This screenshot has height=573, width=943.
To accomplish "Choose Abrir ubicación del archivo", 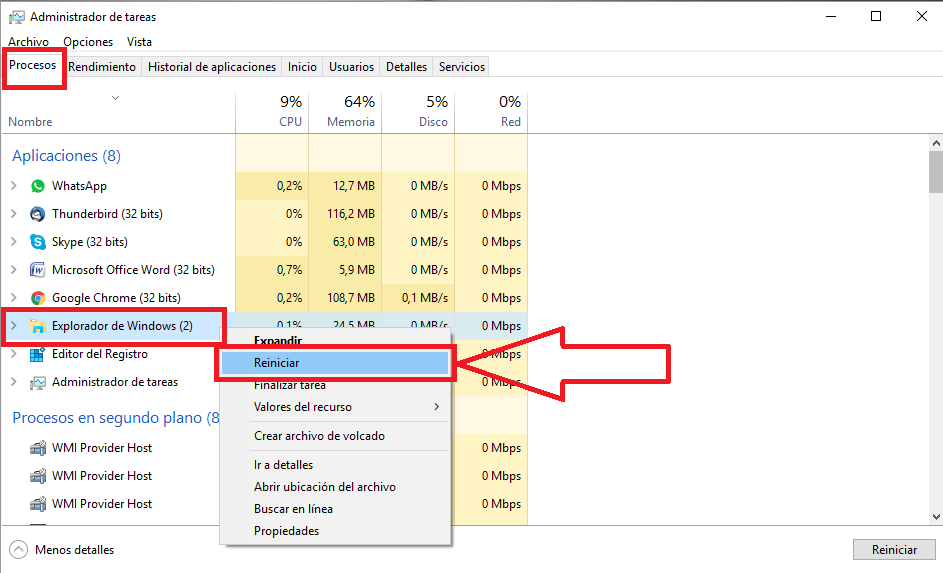I will pos(334,487).
